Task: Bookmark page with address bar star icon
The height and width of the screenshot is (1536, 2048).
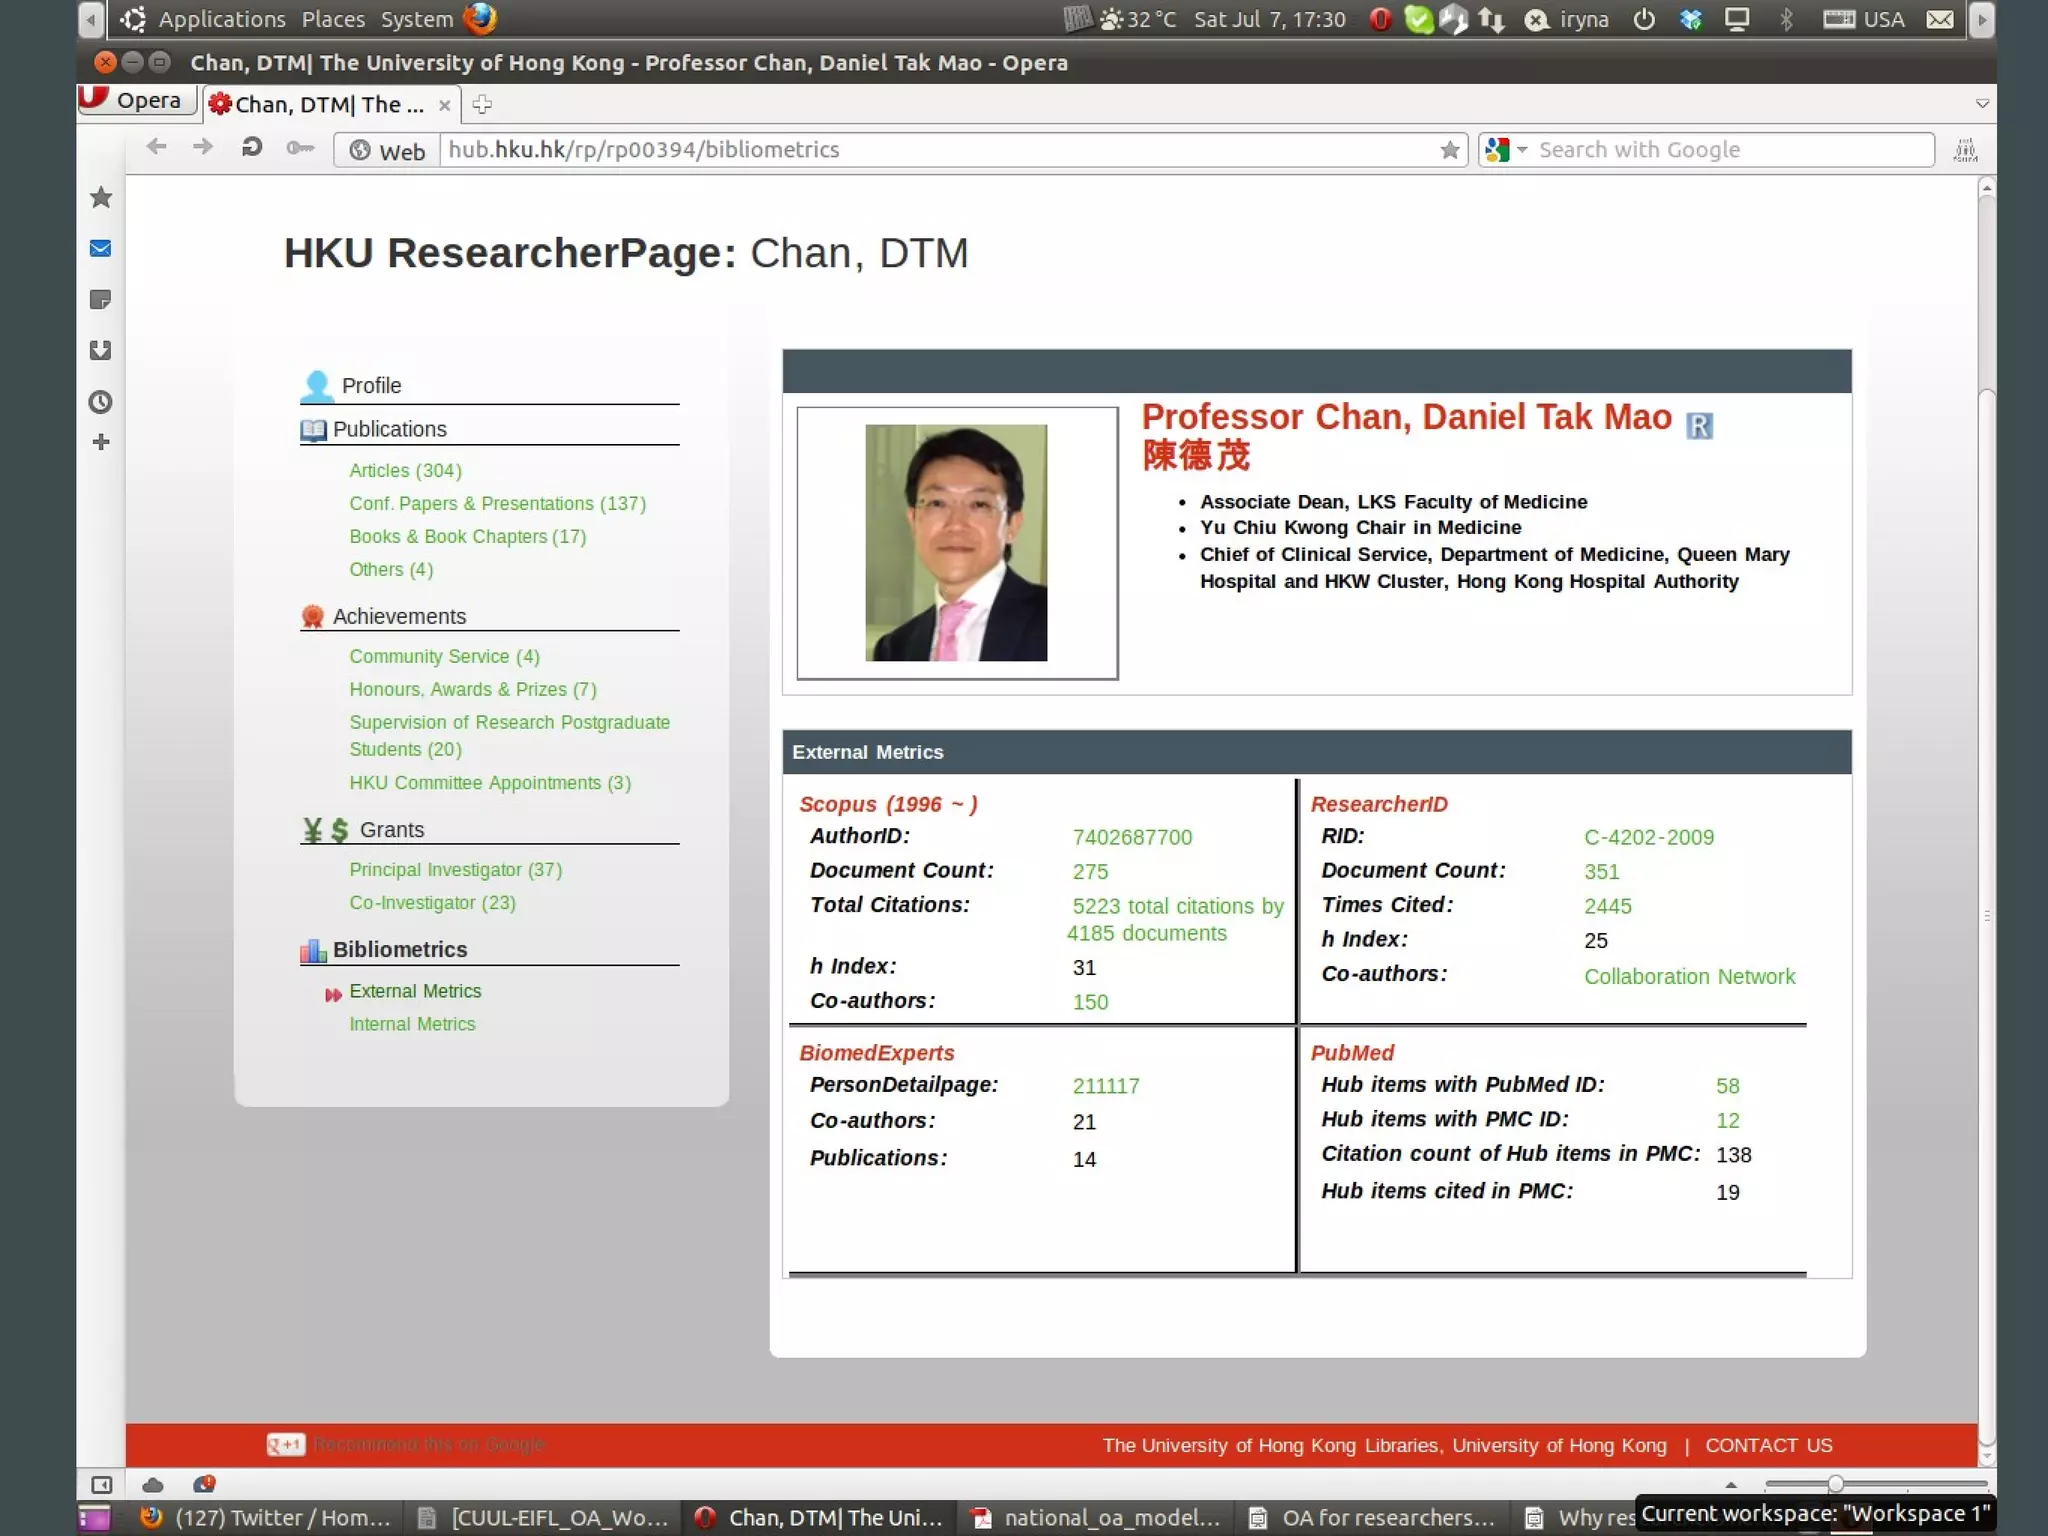Action: [1449, 150]
